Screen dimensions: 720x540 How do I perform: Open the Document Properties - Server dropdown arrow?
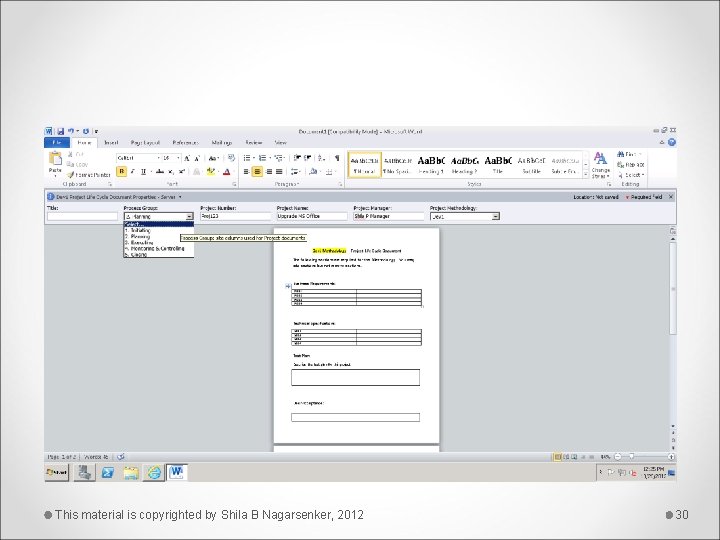(x=180, y=197)
